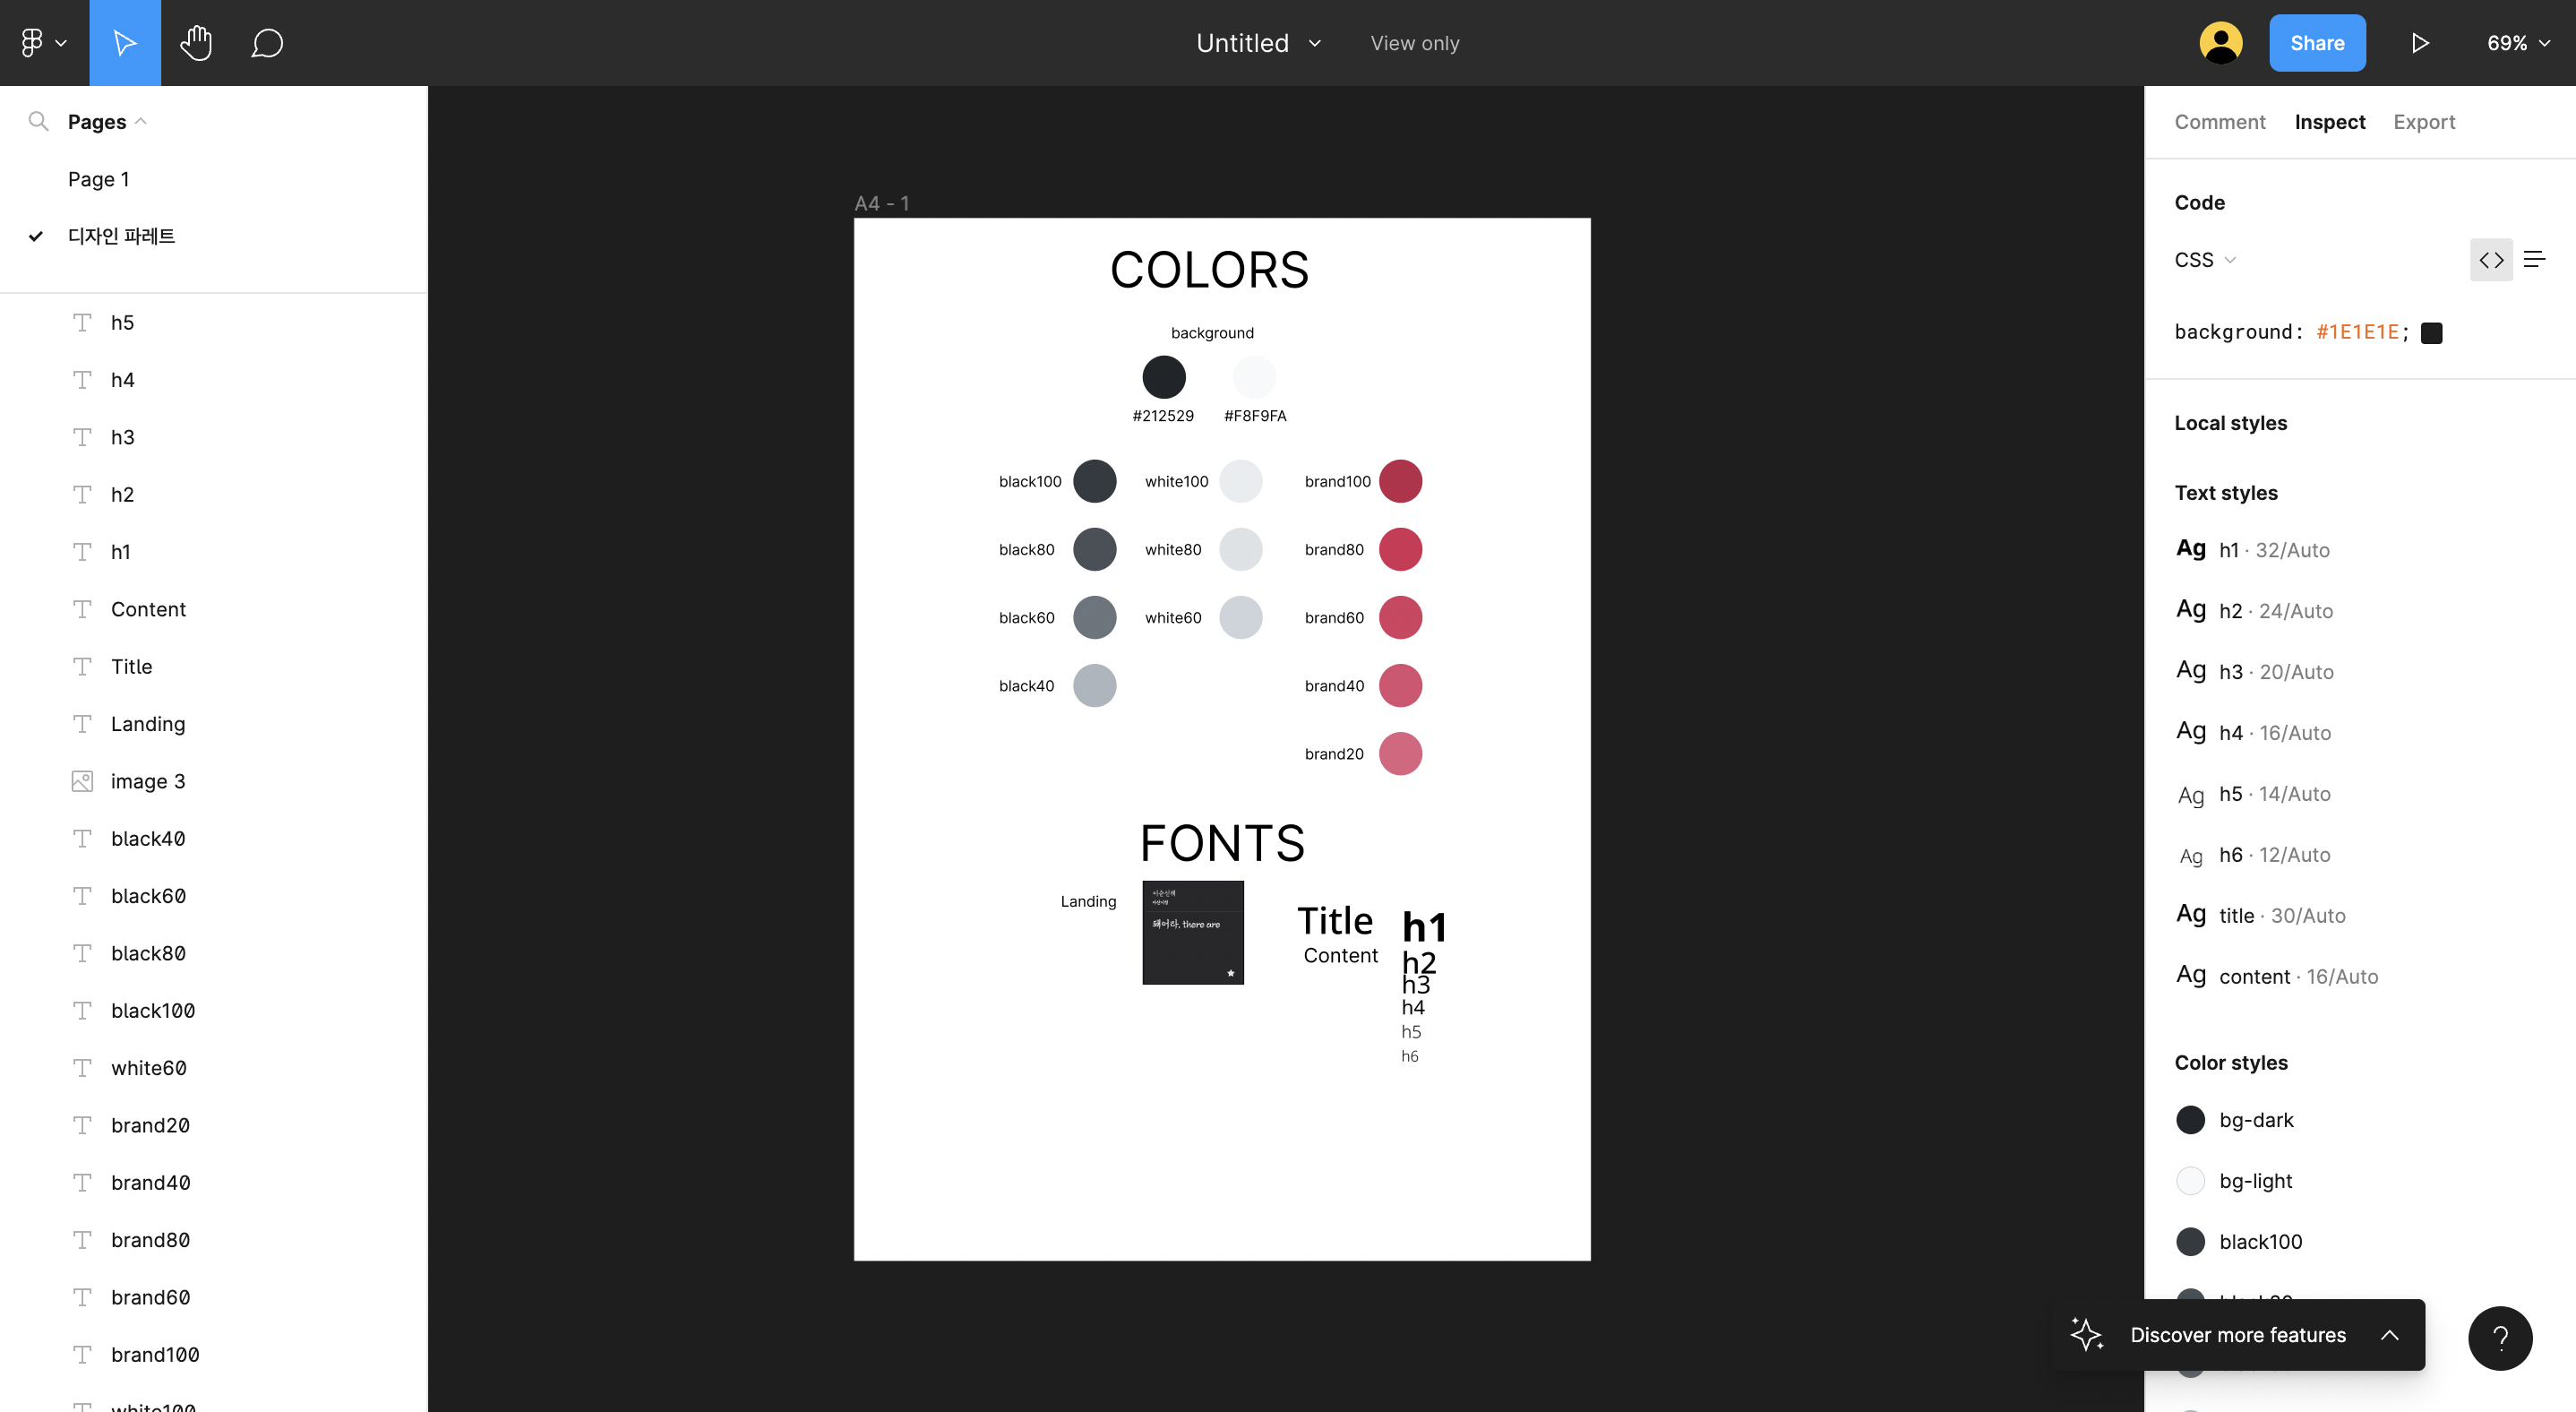The width and height of the screenshot is (2576, 1412).
Task: Open the Figma main menu
Action: pyautogui.click(x=43, y=43)
